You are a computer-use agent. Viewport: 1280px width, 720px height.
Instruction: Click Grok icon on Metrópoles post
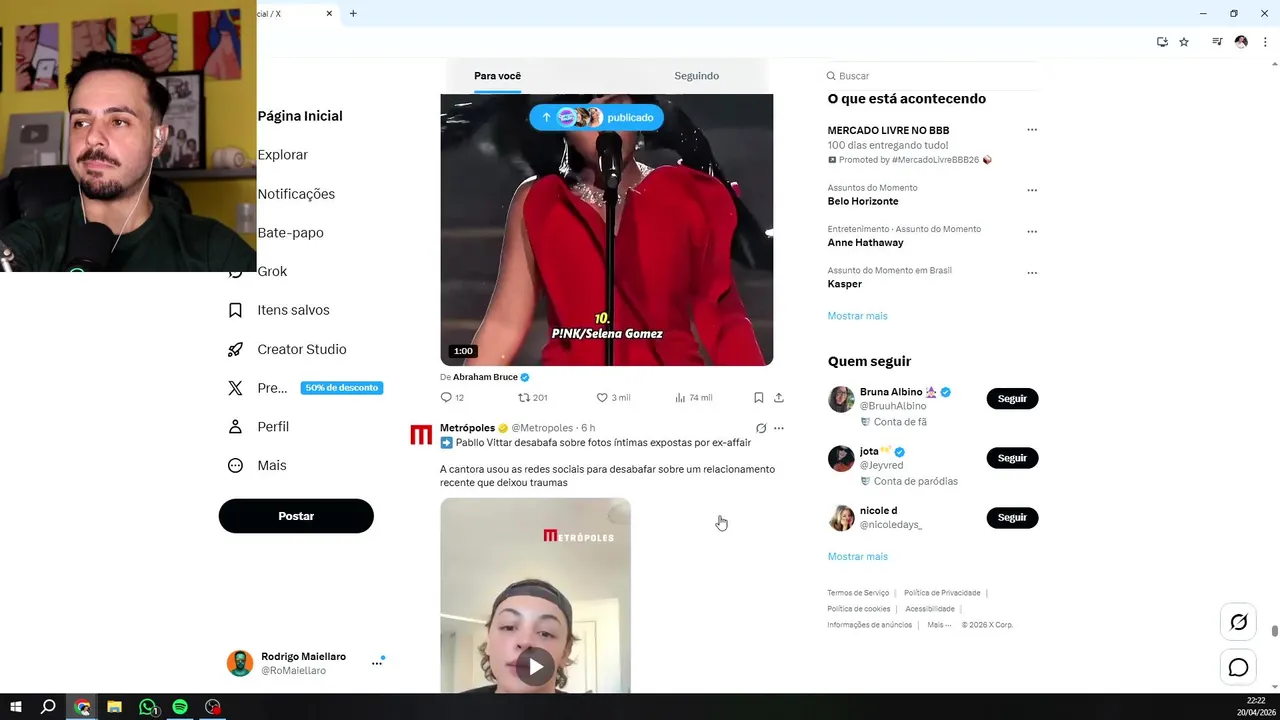tap(761, 428)
